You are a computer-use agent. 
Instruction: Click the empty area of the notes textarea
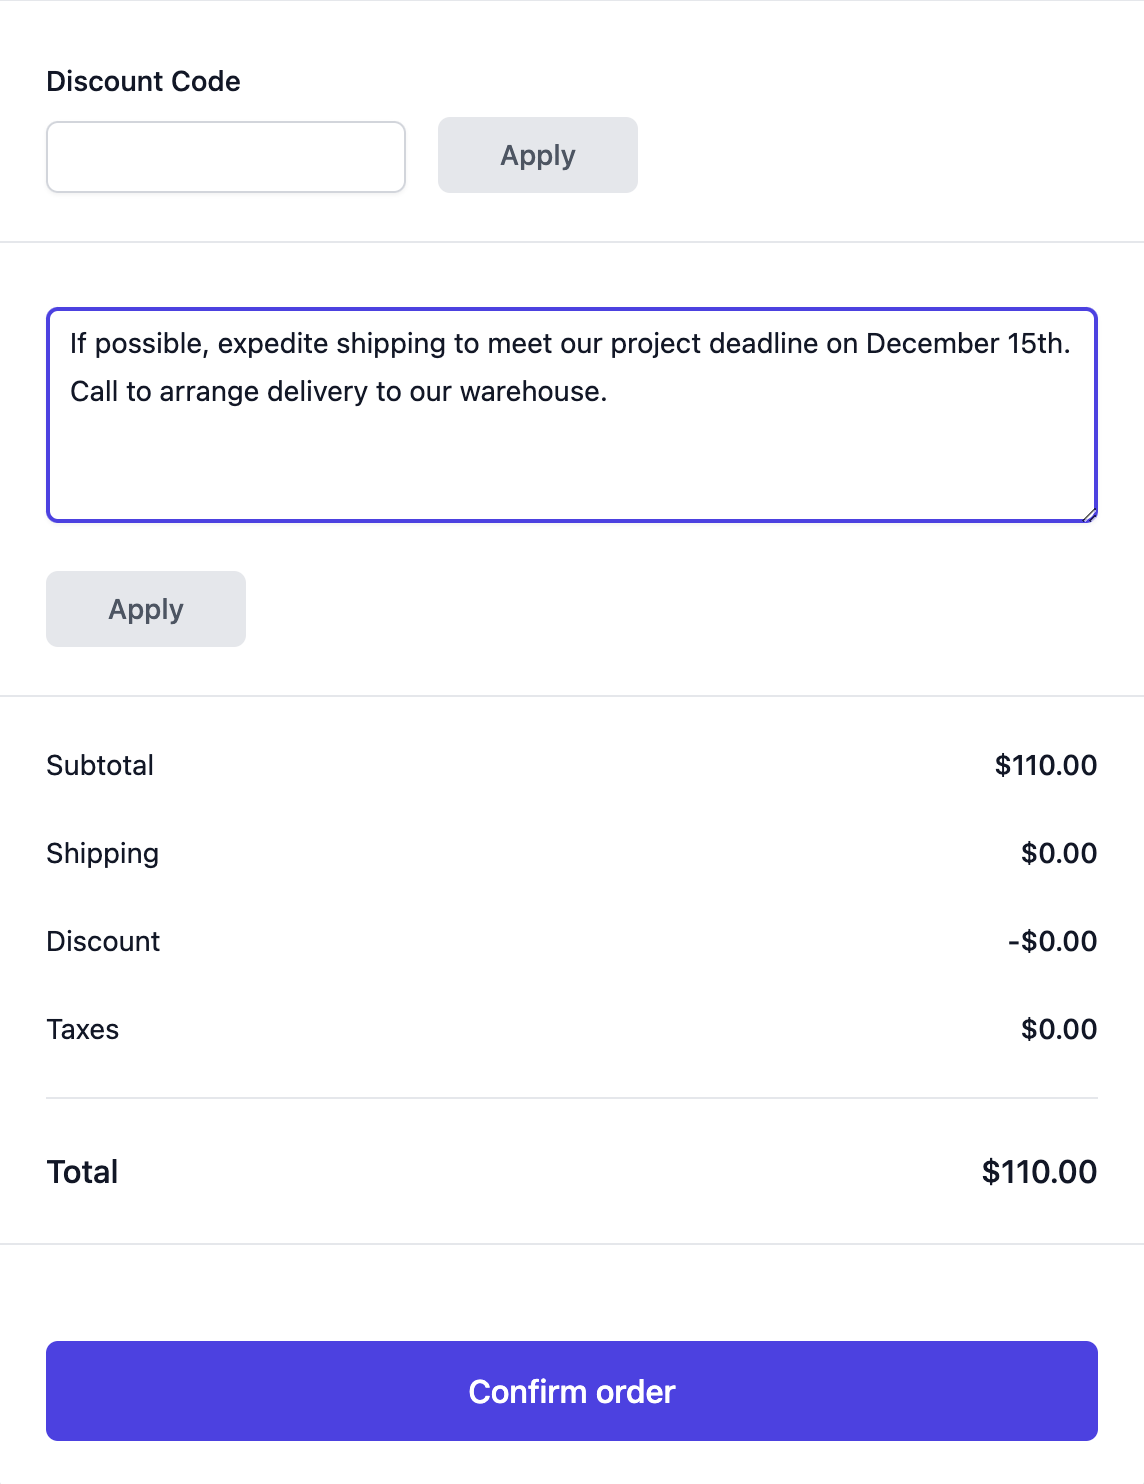coord(572,465)
